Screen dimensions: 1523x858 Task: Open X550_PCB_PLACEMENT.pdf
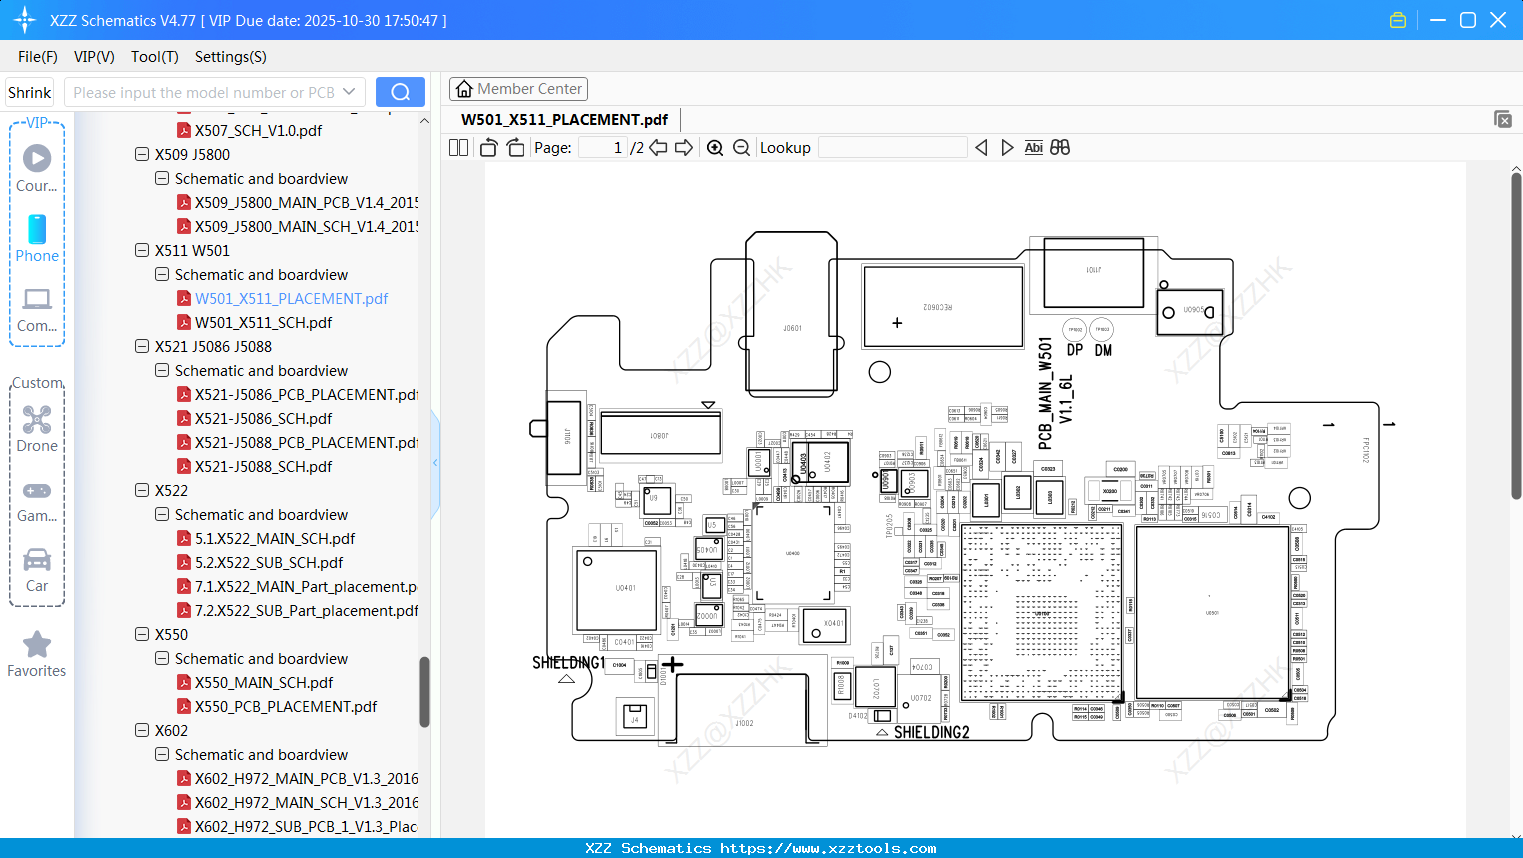286,706
